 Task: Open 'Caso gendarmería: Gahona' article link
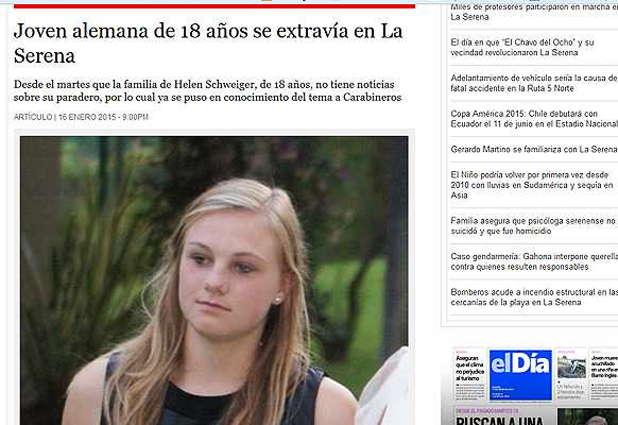pyautogui.click(x=534, y=261)
